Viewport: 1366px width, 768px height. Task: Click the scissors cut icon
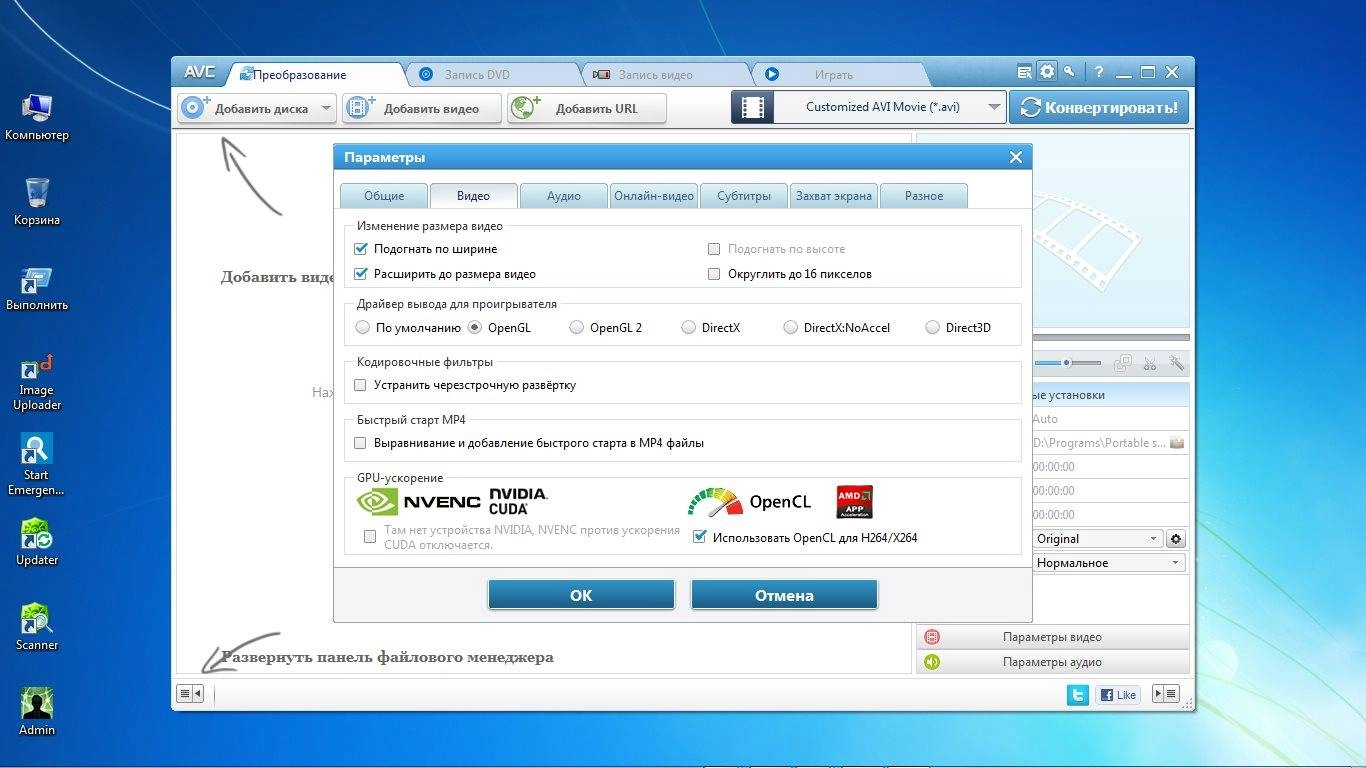point(1150,363)
